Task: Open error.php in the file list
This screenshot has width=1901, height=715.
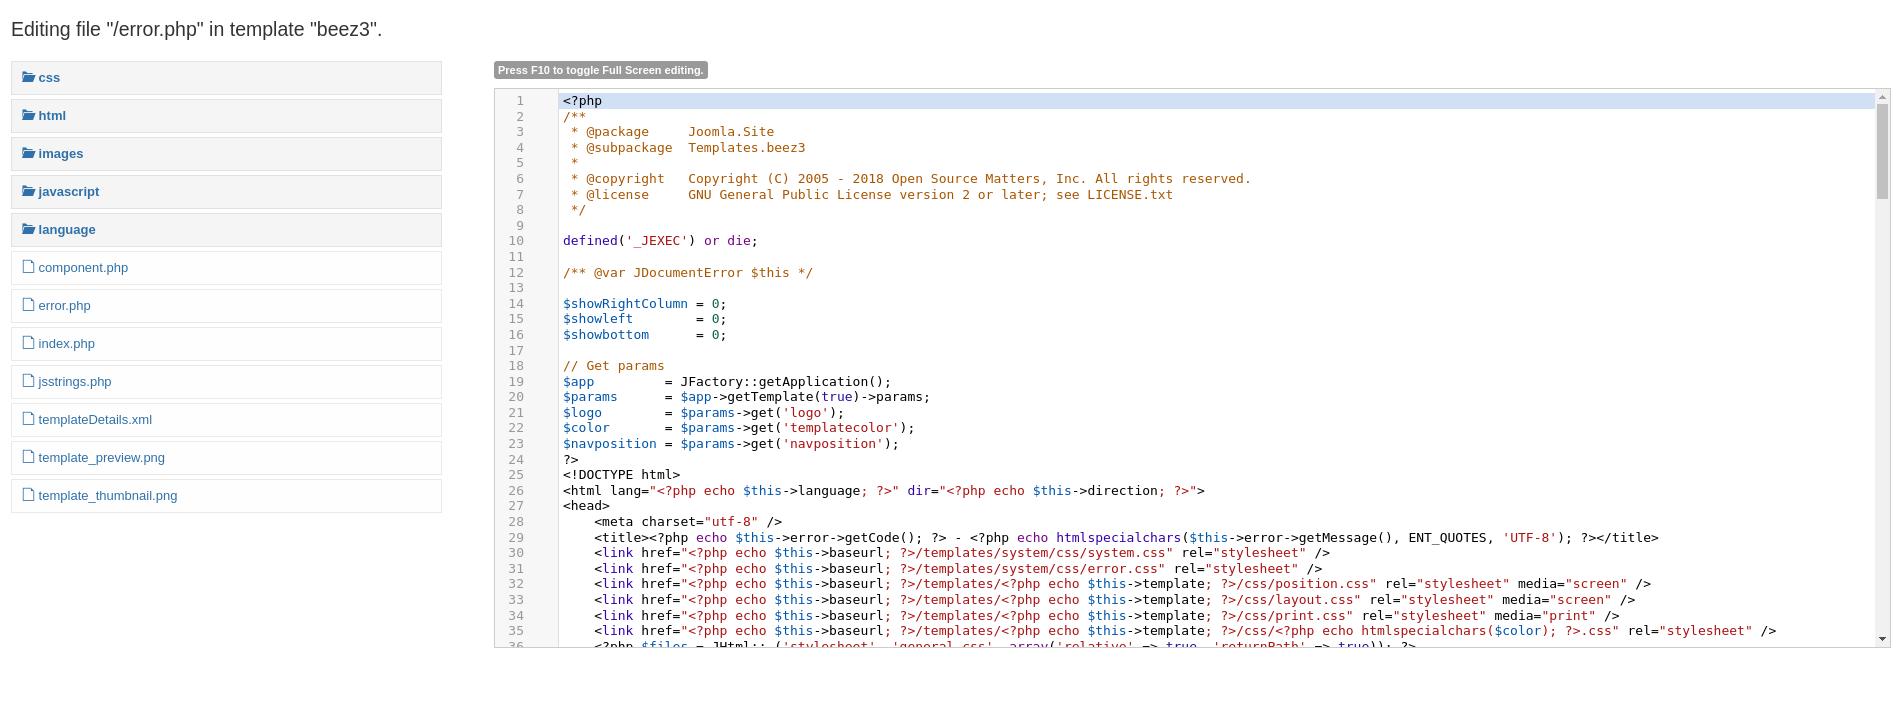Action: pyautogui.click(x=226, y=306)
